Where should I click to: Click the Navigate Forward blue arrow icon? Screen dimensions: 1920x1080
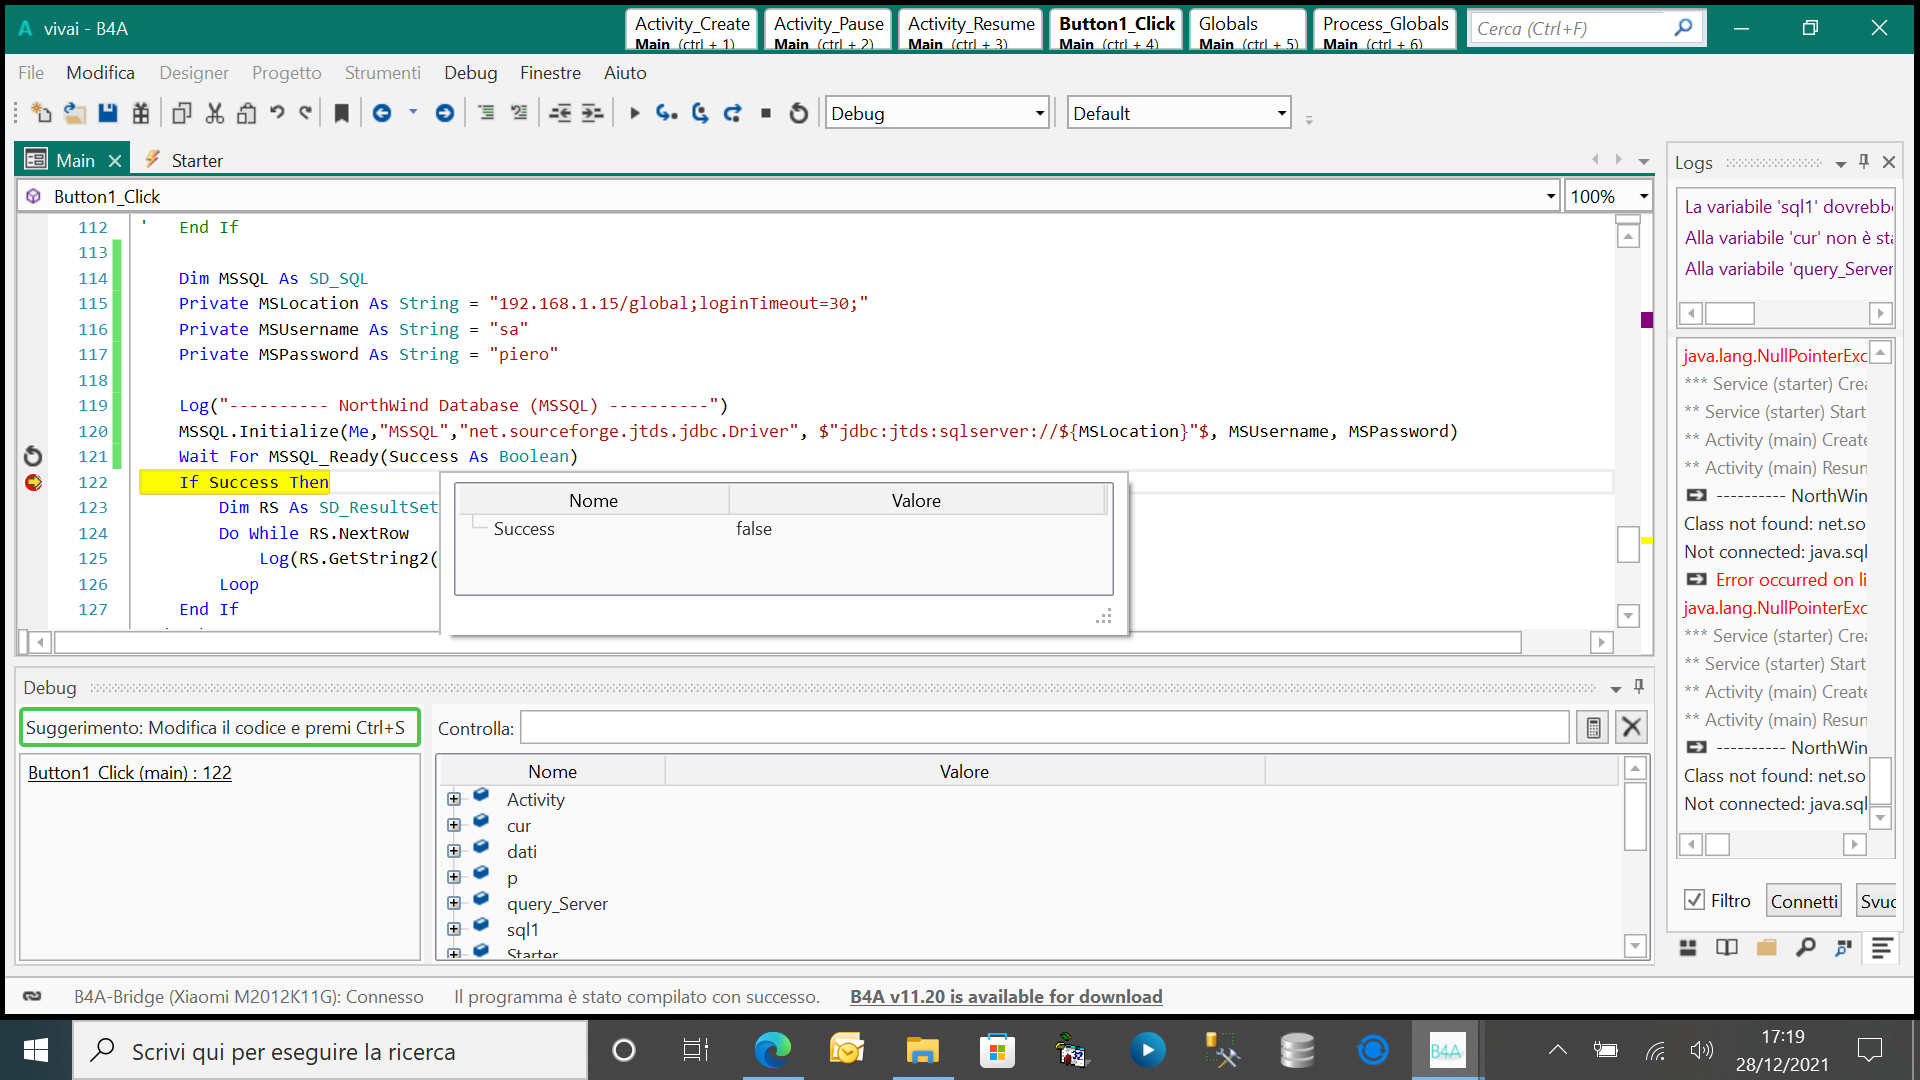coord(444,113)
